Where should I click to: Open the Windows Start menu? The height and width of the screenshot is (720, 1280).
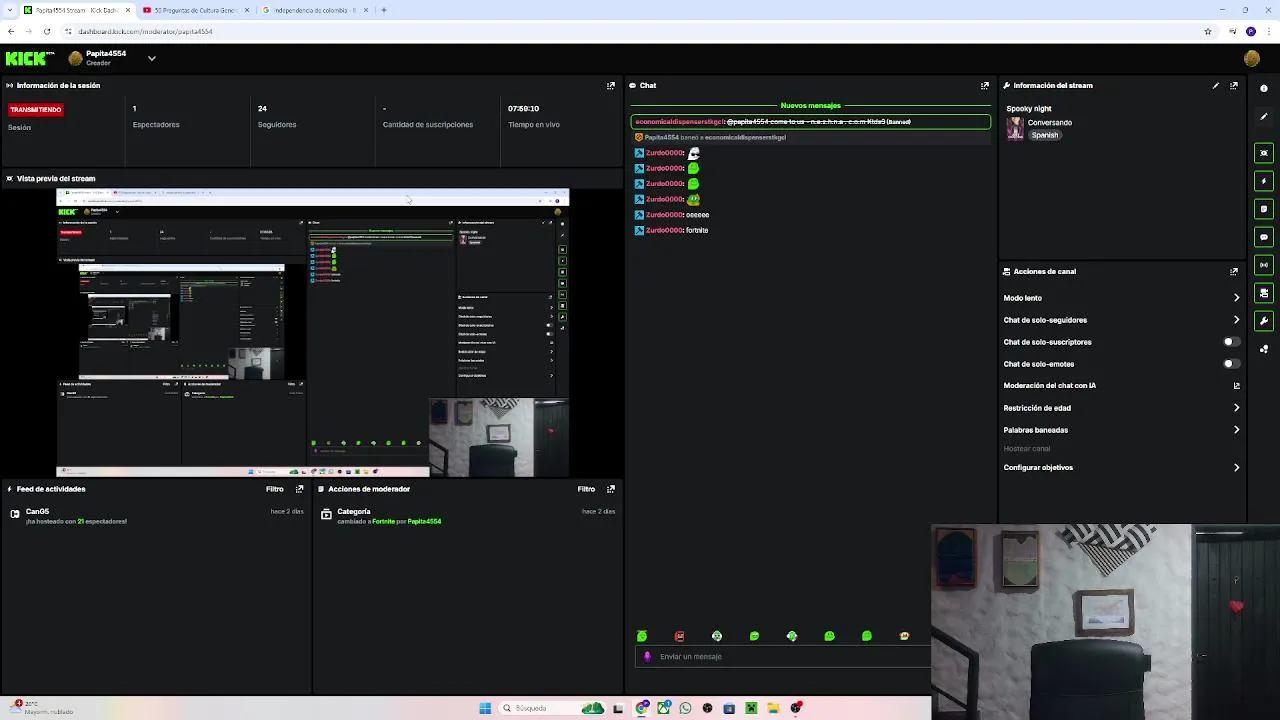click(485, 708)
